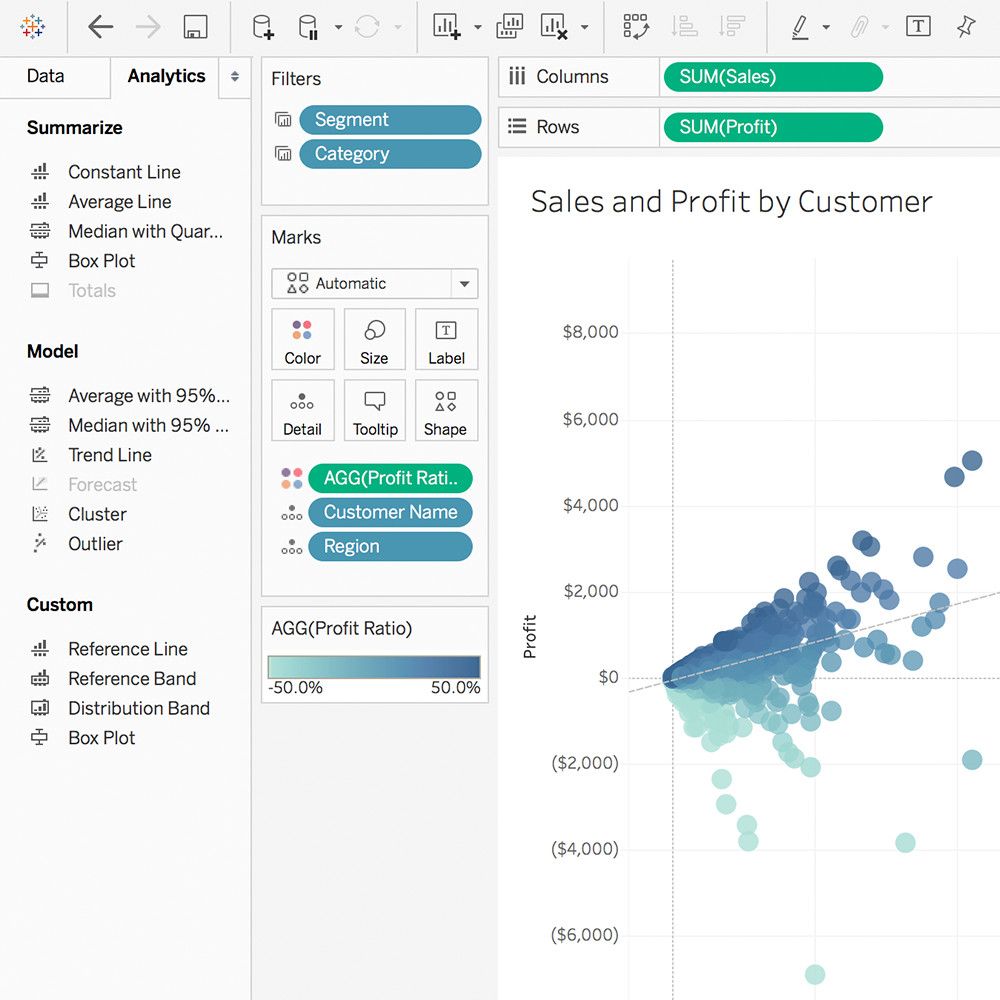The width and height of the screenshot is (1000, 1000).
Task: Select the Analytics tab
Action: point(166,76)
